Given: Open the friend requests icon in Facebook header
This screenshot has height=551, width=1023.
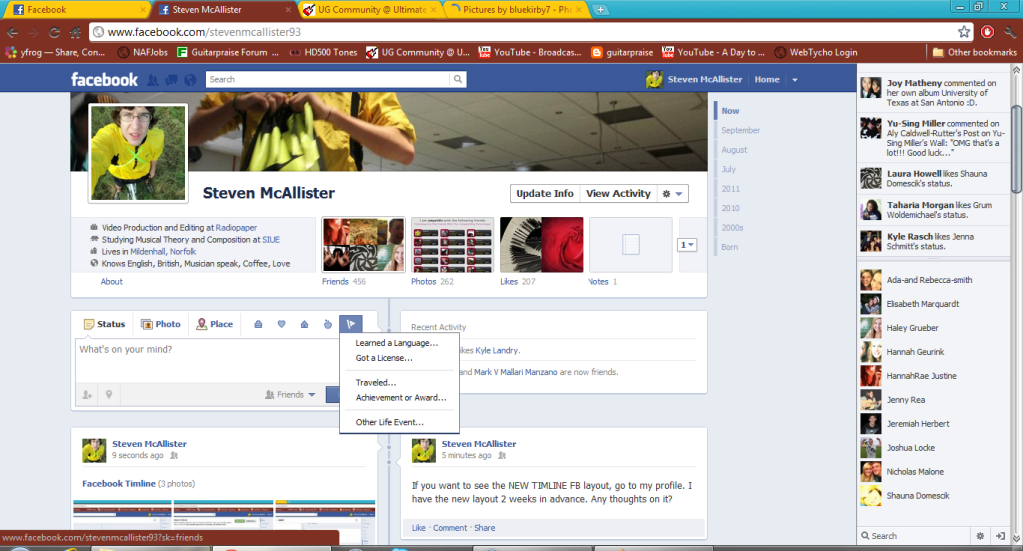Looking at the screenshot, I should click(153, 80).
